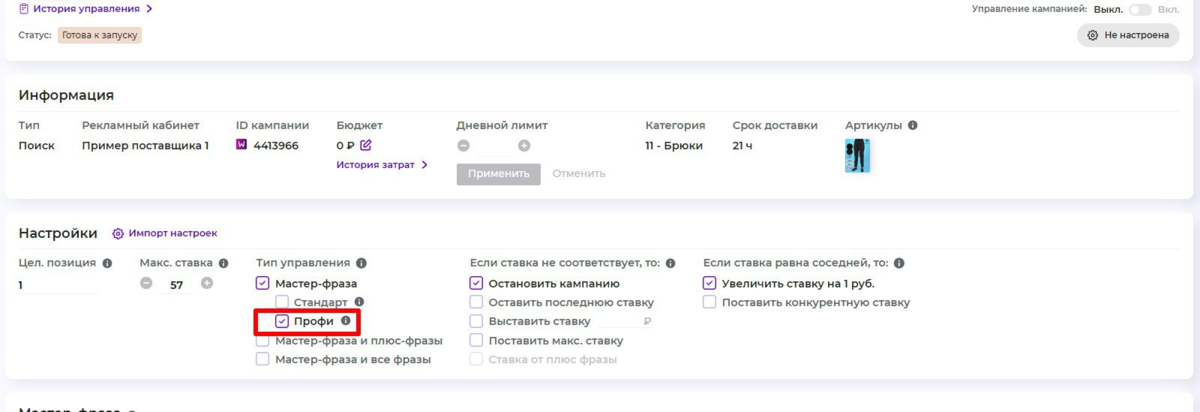
Task: Click the Поиск type value
Action: pos(37,145)
